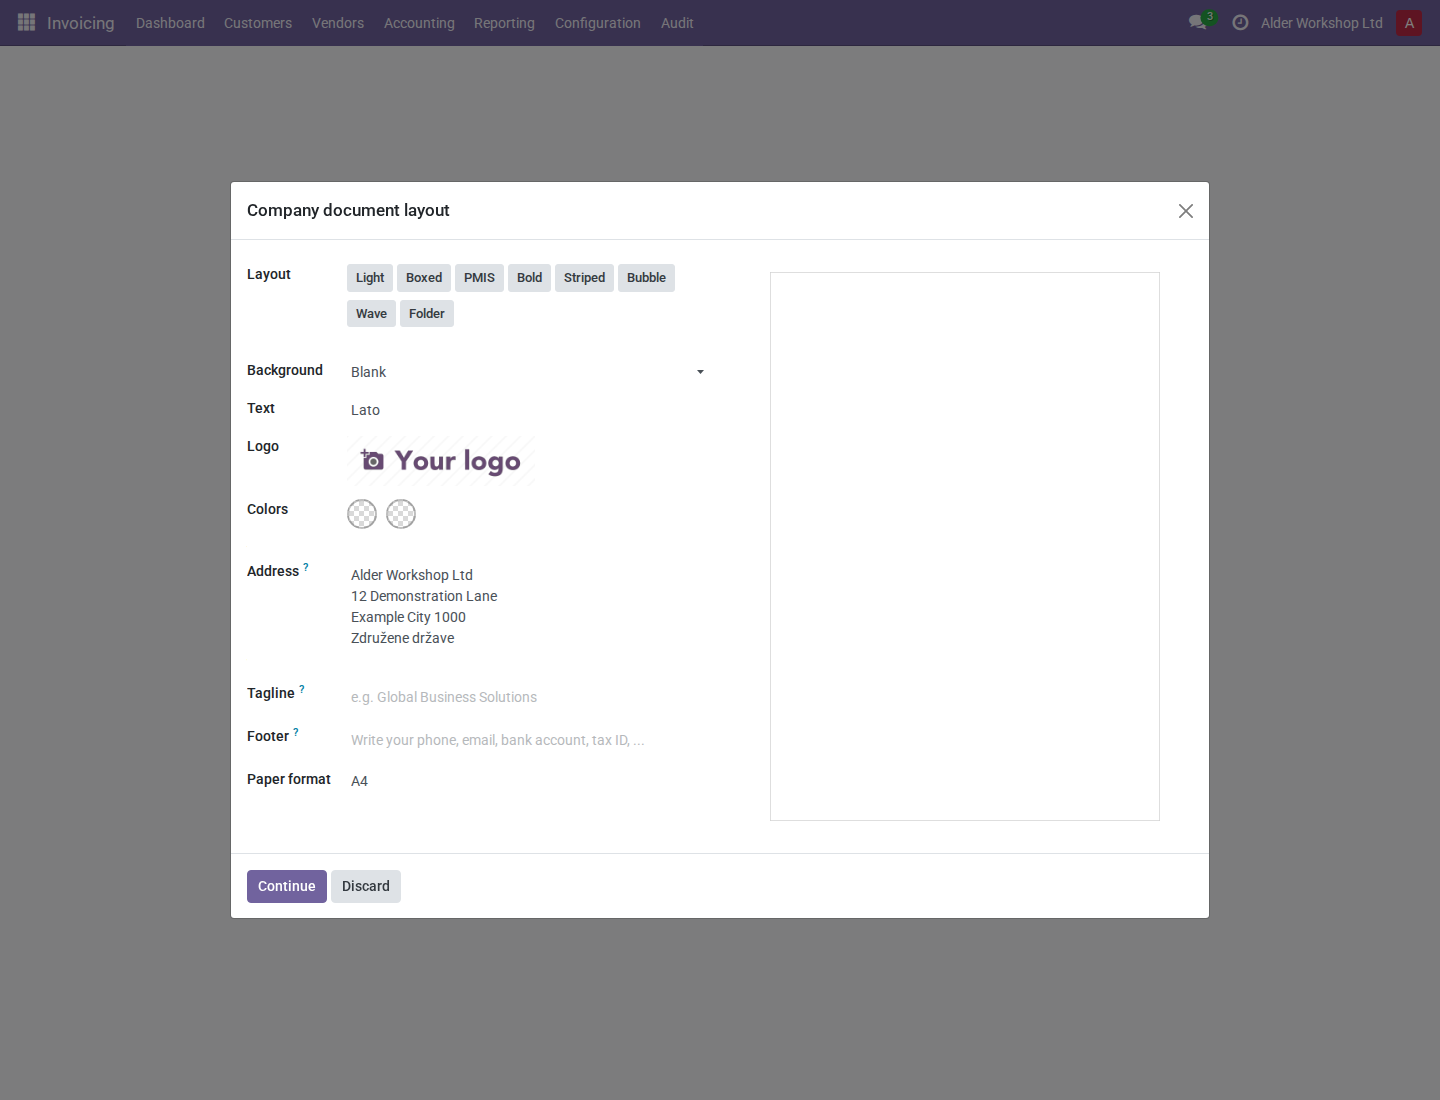
Task: Open the Configuration menu
Action: point(598,23)
